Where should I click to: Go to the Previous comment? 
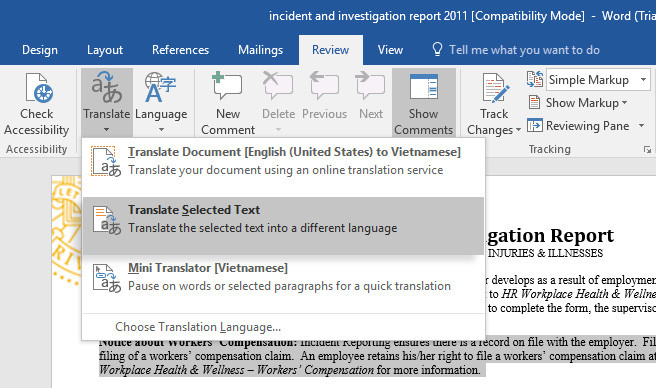coord(324,85)
